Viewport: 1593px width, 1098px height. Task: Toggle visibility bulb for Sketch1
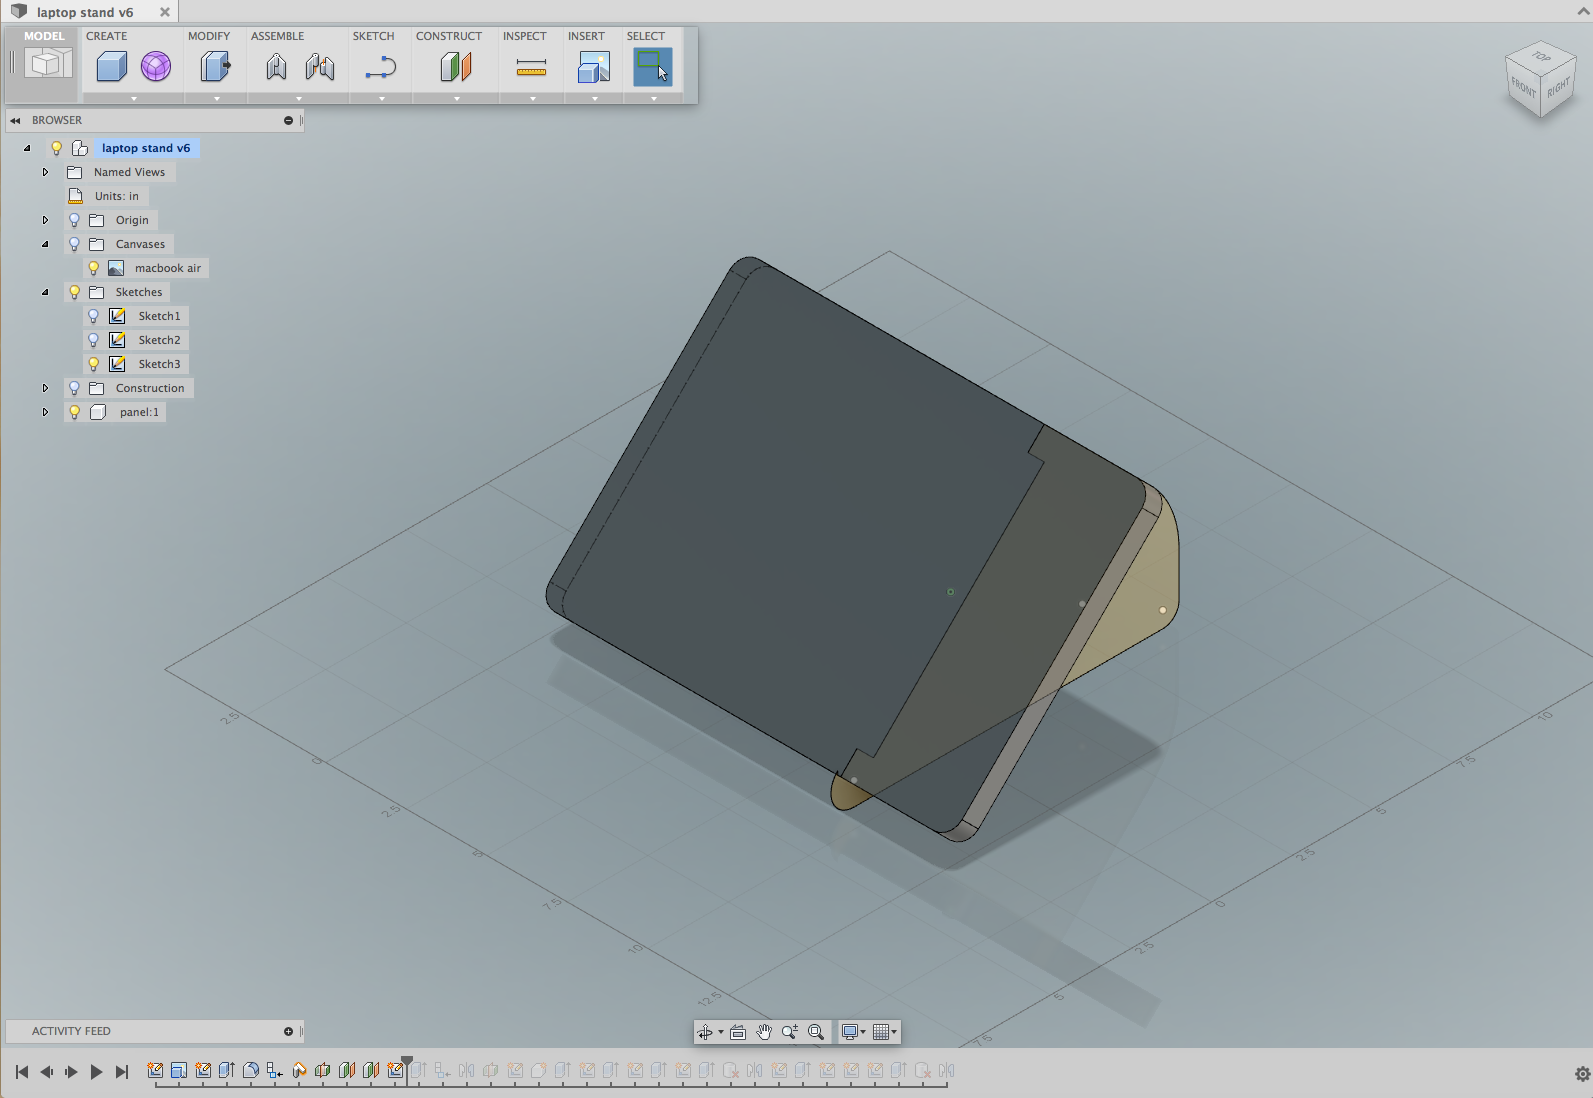93,316
